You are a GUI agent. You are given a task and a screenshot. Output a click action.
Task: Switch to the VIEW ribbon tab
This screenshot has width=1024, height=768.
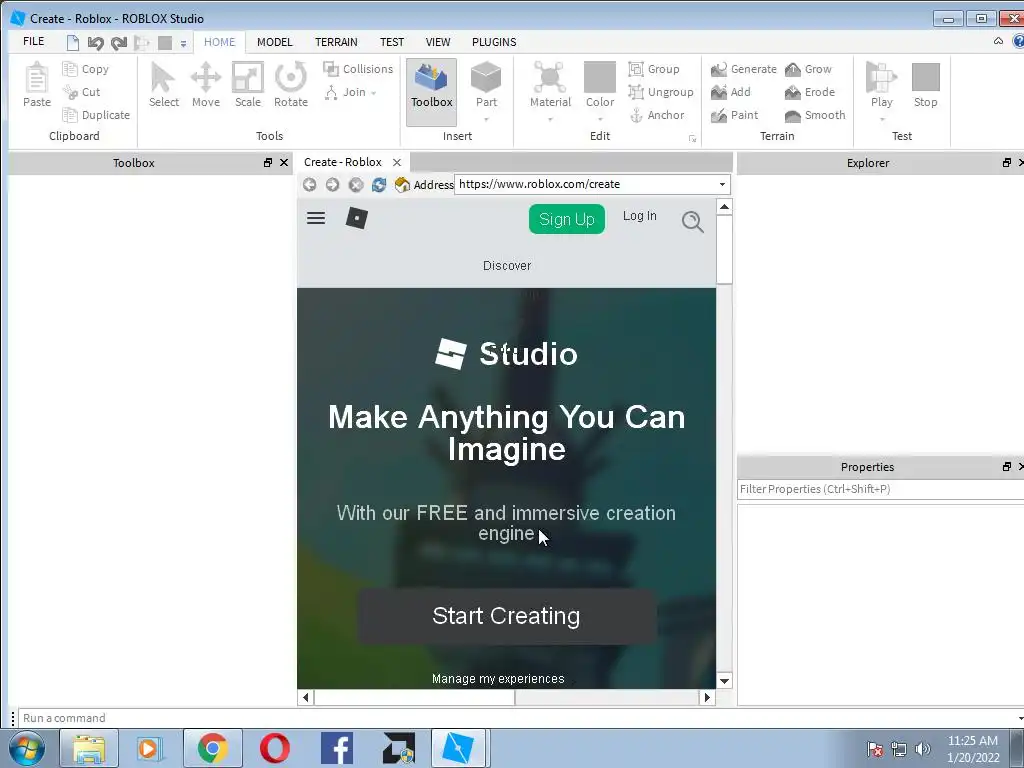coord(438,42)
